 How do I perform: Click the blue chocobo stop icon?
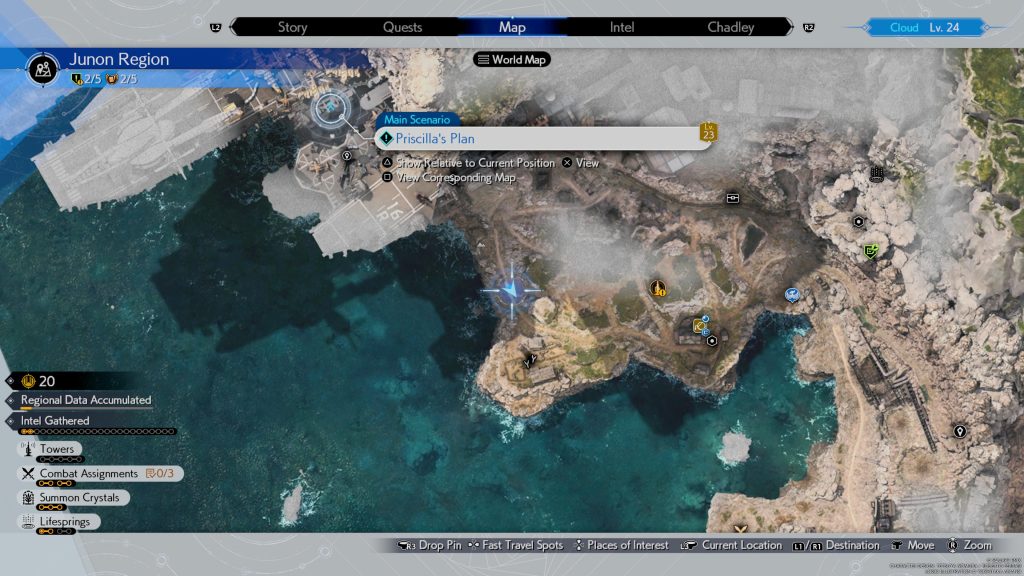(x=792, y=295)
